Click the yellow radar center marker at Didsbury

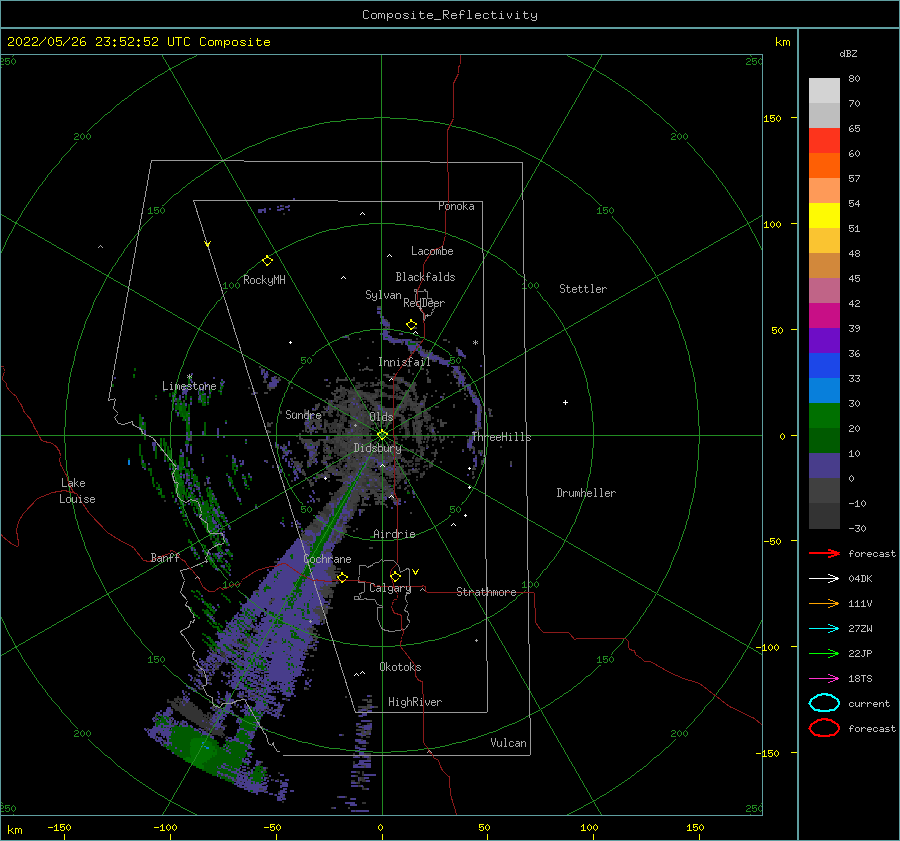pyautogui.click(x=382, y=435)
